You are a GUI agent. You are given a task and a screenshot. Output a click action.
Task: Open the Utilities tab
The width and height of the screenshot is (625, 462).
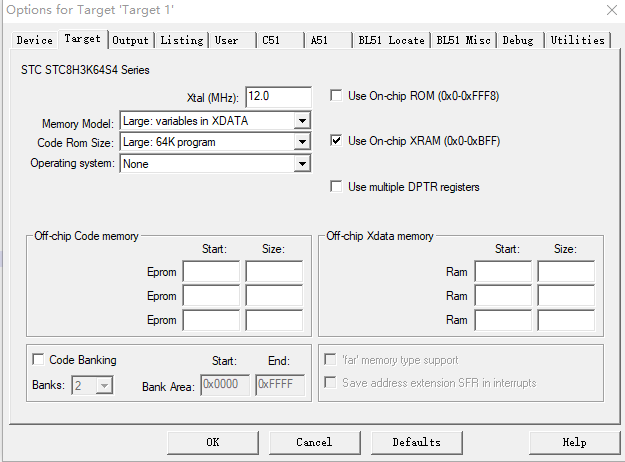click(x=578, y=40)
